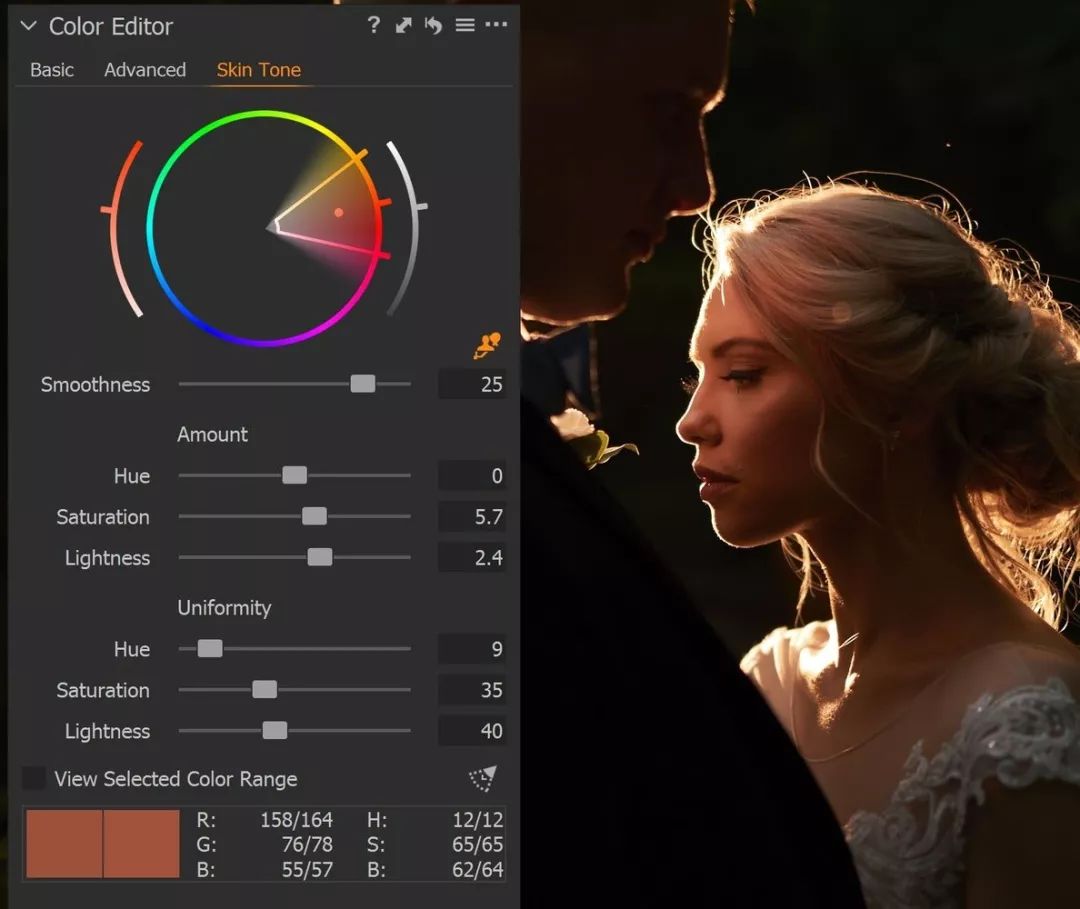The height and width of the screenshot is (909, 1080).
Task: Click the Uniformity Lightness value 40
Action: point(472,731)
